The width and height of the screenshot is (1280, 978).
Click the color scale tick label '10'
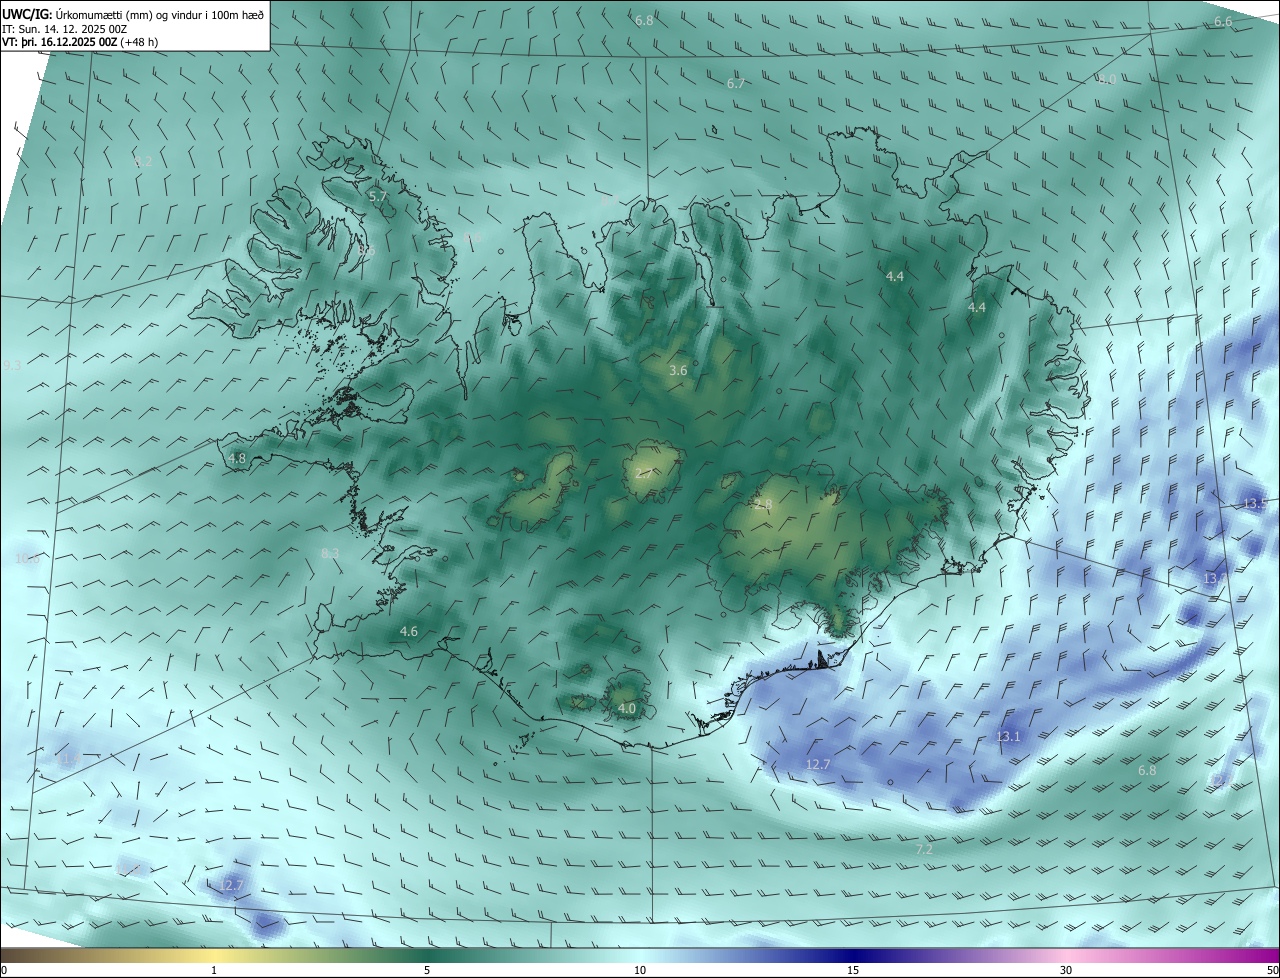pyautogui.click(x=640, y=970)
